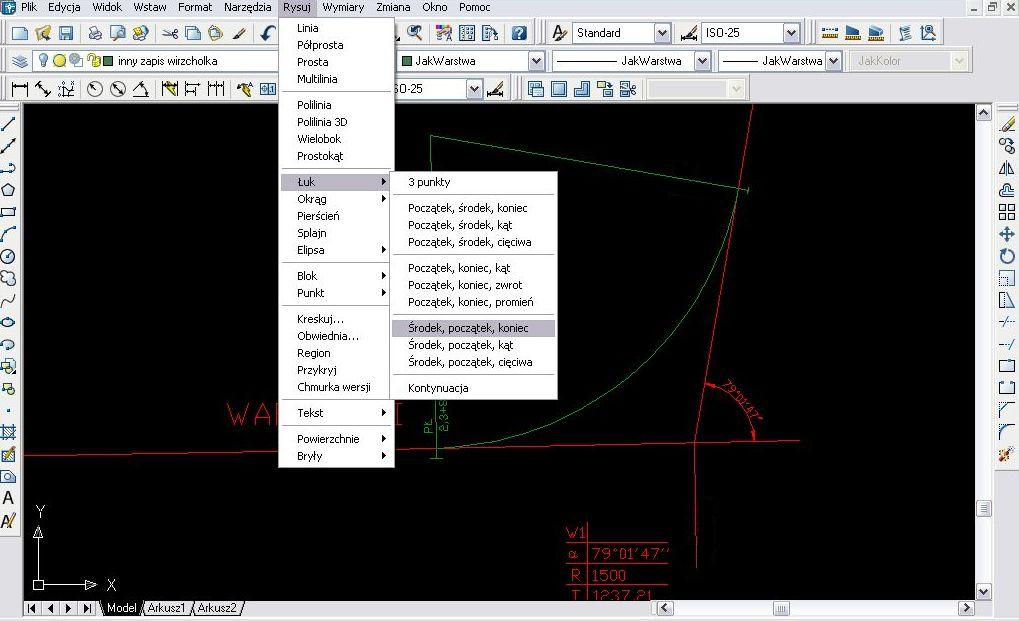Select the Line tool in draw toolbar
Screen dimensions: 1019x621
click(8, 123)
